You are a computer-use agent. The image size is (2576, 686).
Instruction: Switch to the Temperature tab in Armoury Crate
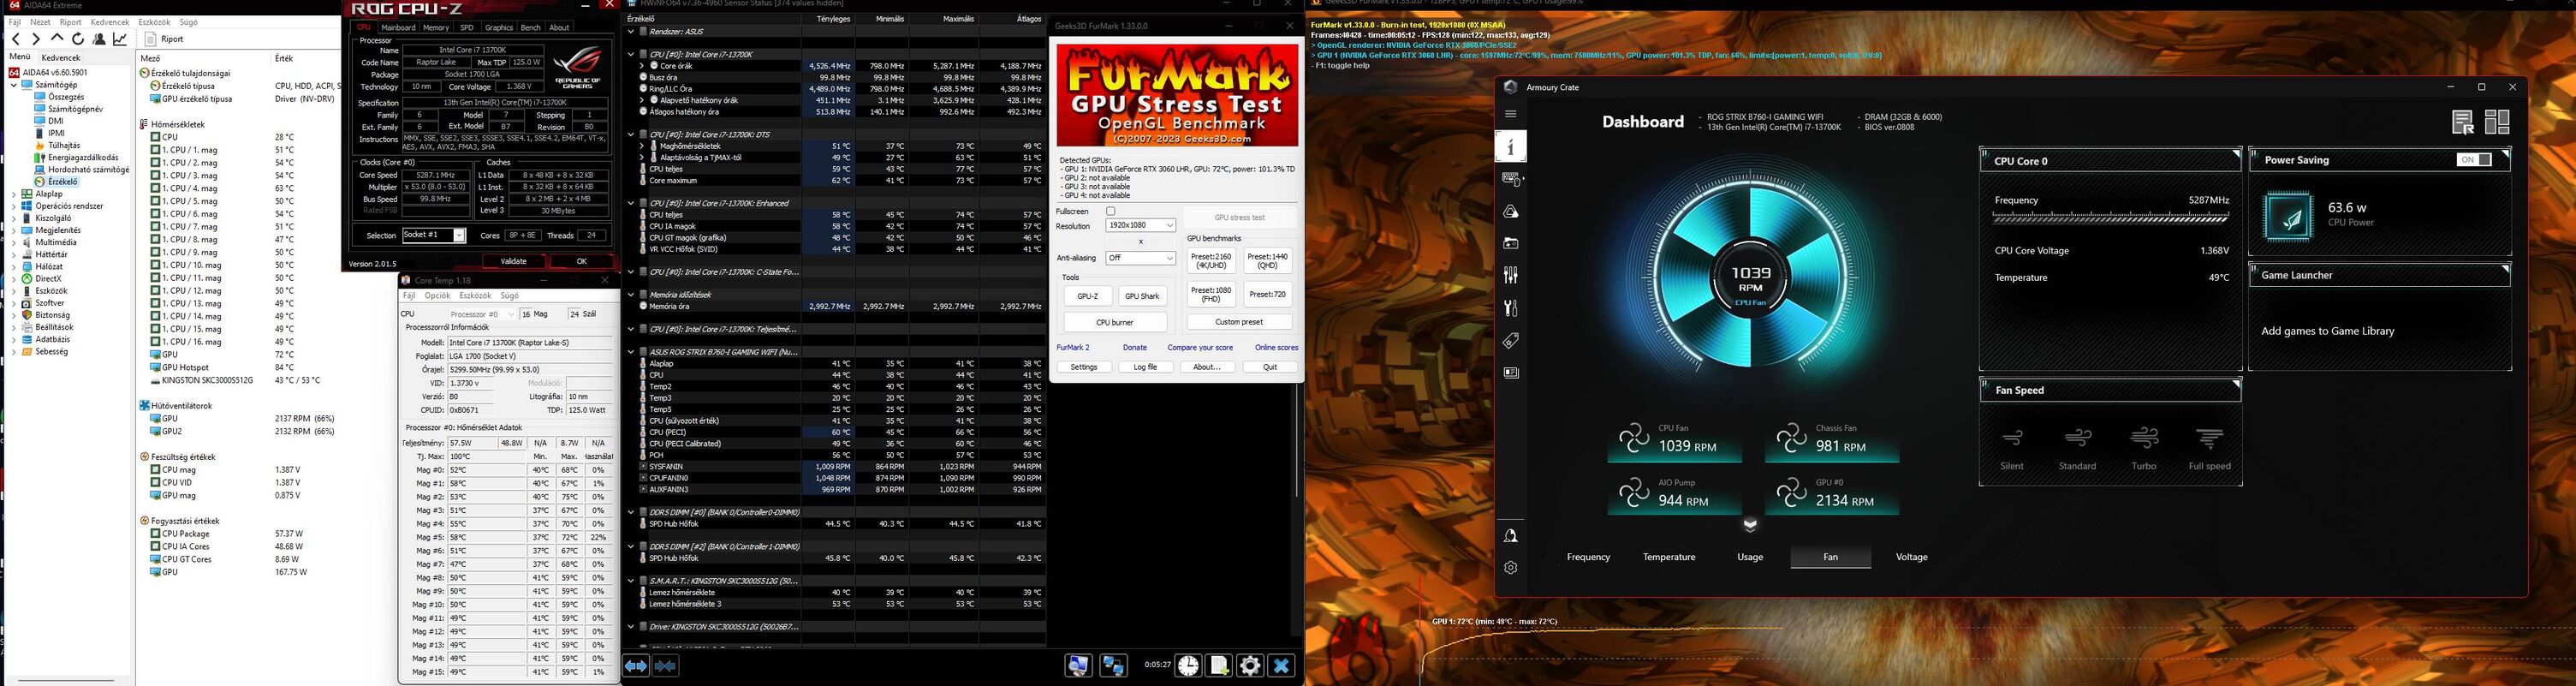[1669, 557]
